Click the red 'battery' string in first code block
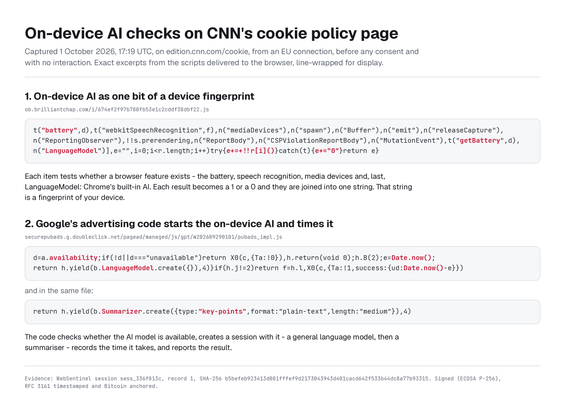 tap(59, 130)
